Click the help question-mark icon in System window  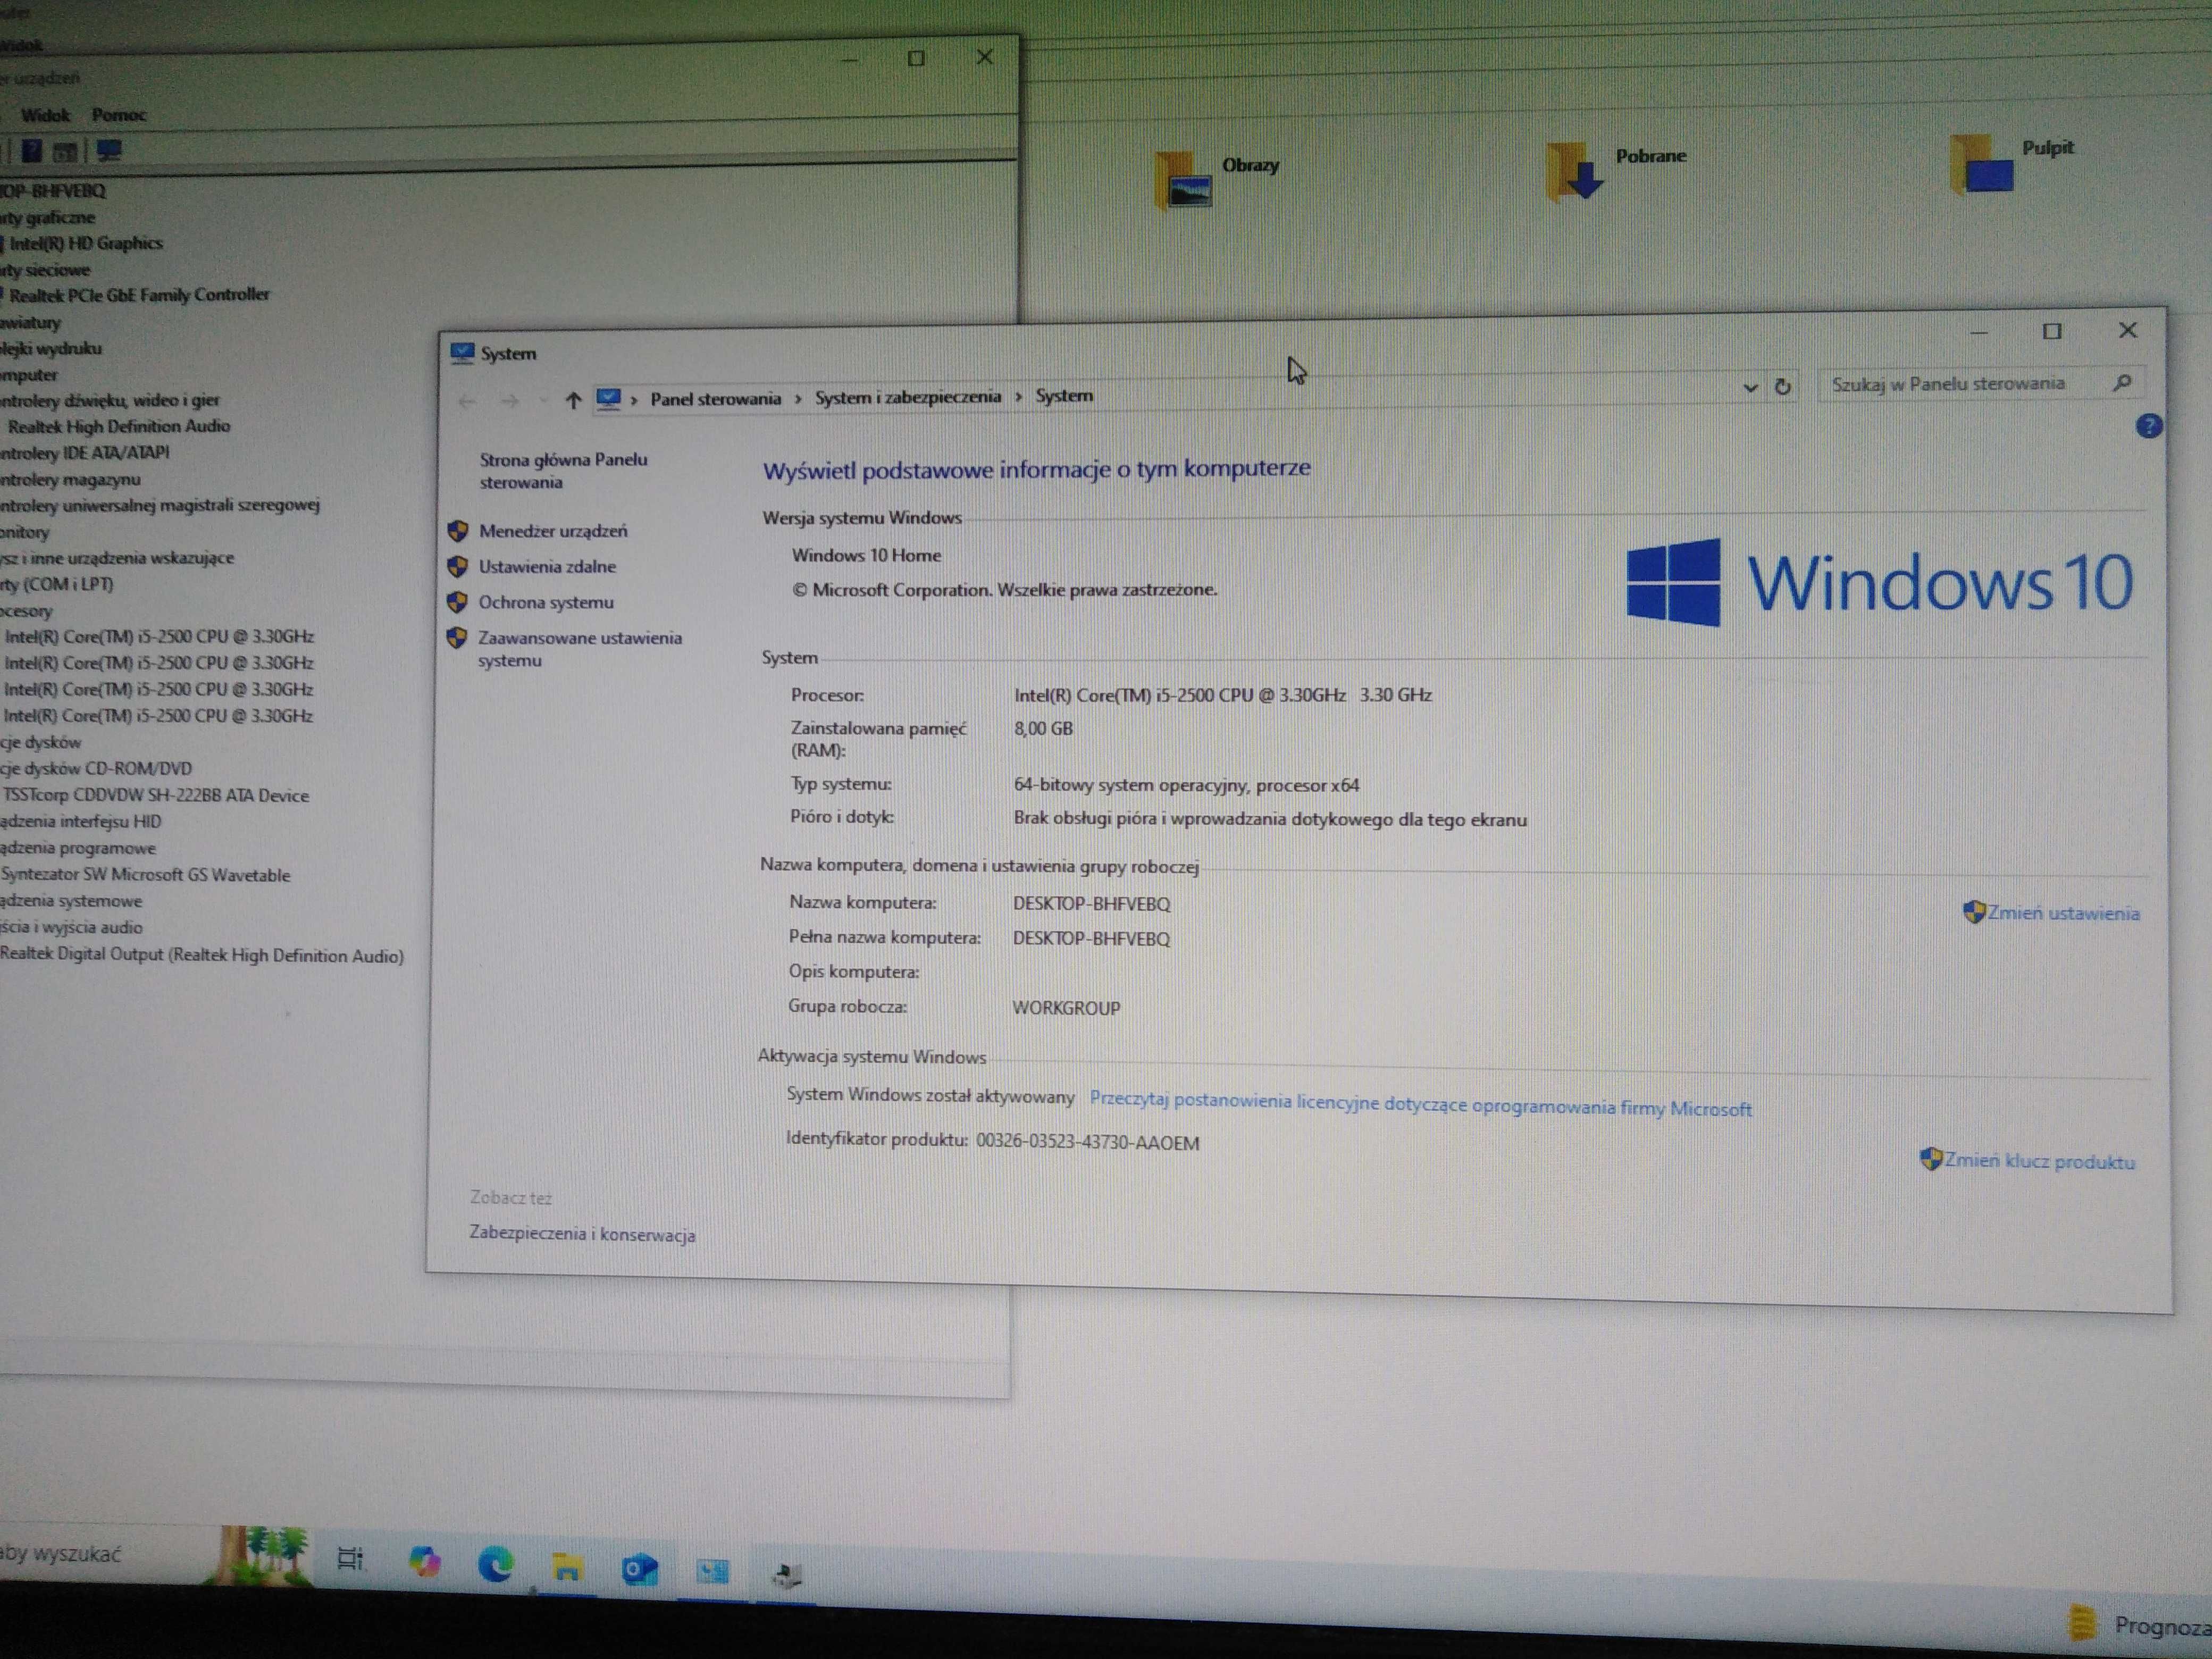coord(2148,426)
